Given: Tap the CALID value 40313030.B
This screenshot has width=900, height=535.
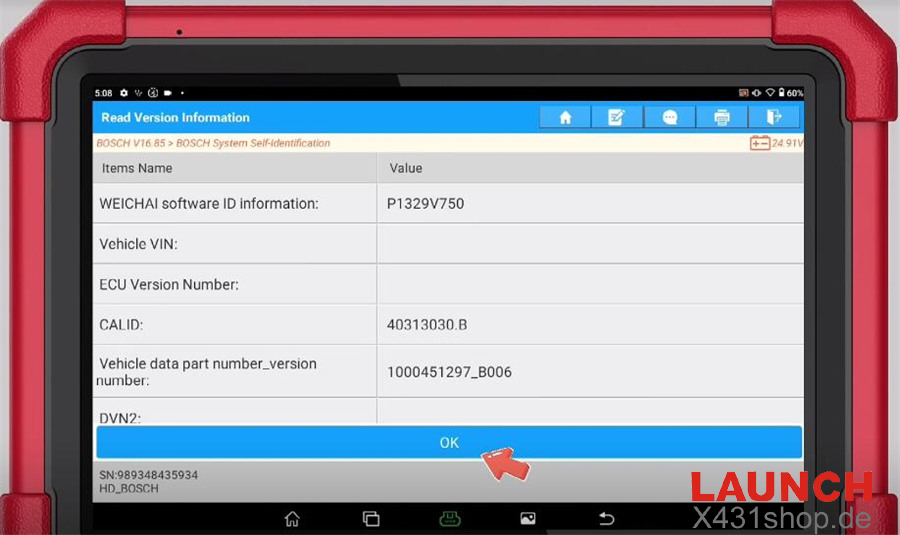Looking at the screenshot, I should click(426, 324).
